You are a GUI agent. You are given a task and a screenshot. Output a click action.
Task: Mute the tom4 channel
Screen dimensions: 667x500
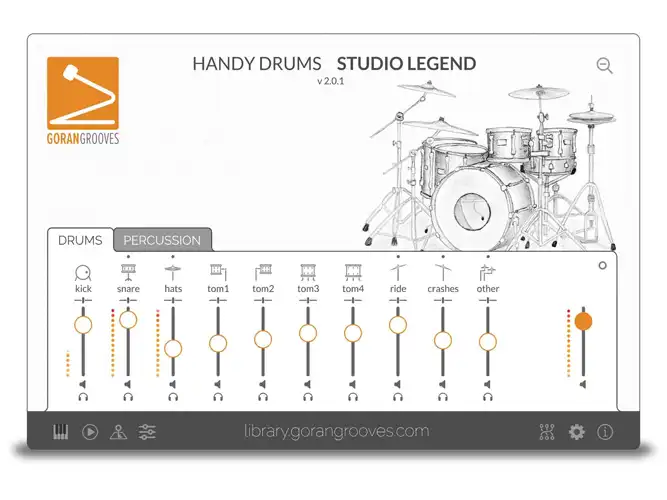[x=353, y=384]
